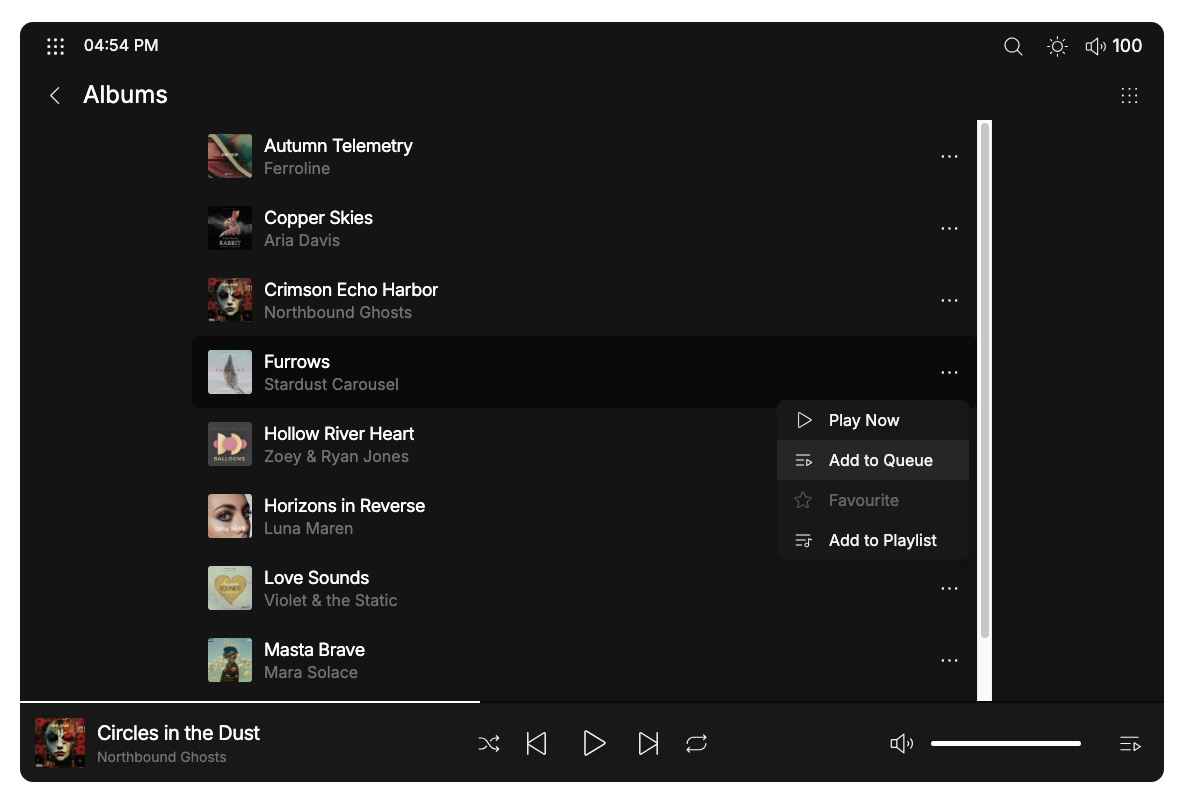Open the search magnifier icon
1182x804 pixels.
point(1013,46)
